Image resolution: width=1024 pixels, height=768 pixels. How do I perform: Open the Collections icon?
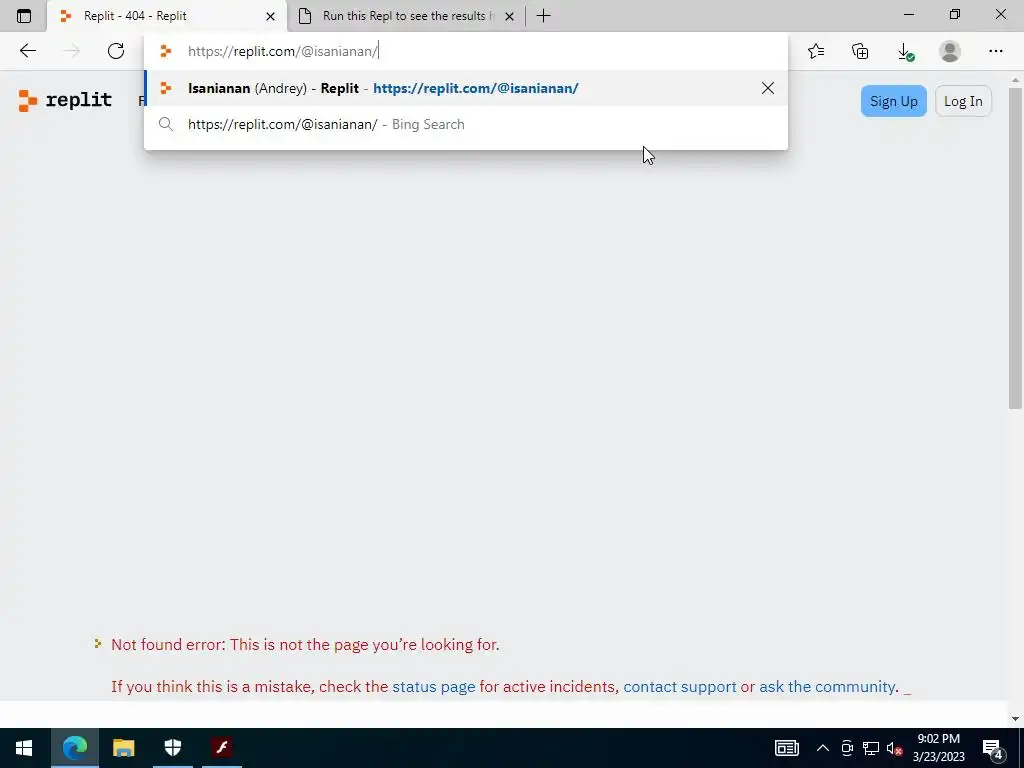click(860, 51)
